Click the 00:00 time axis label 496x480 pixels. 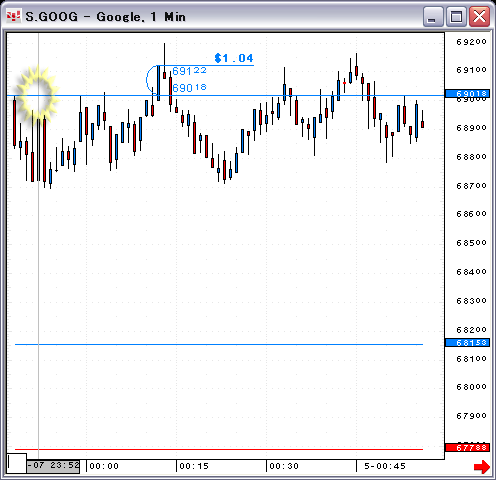[x=104, y=466]
